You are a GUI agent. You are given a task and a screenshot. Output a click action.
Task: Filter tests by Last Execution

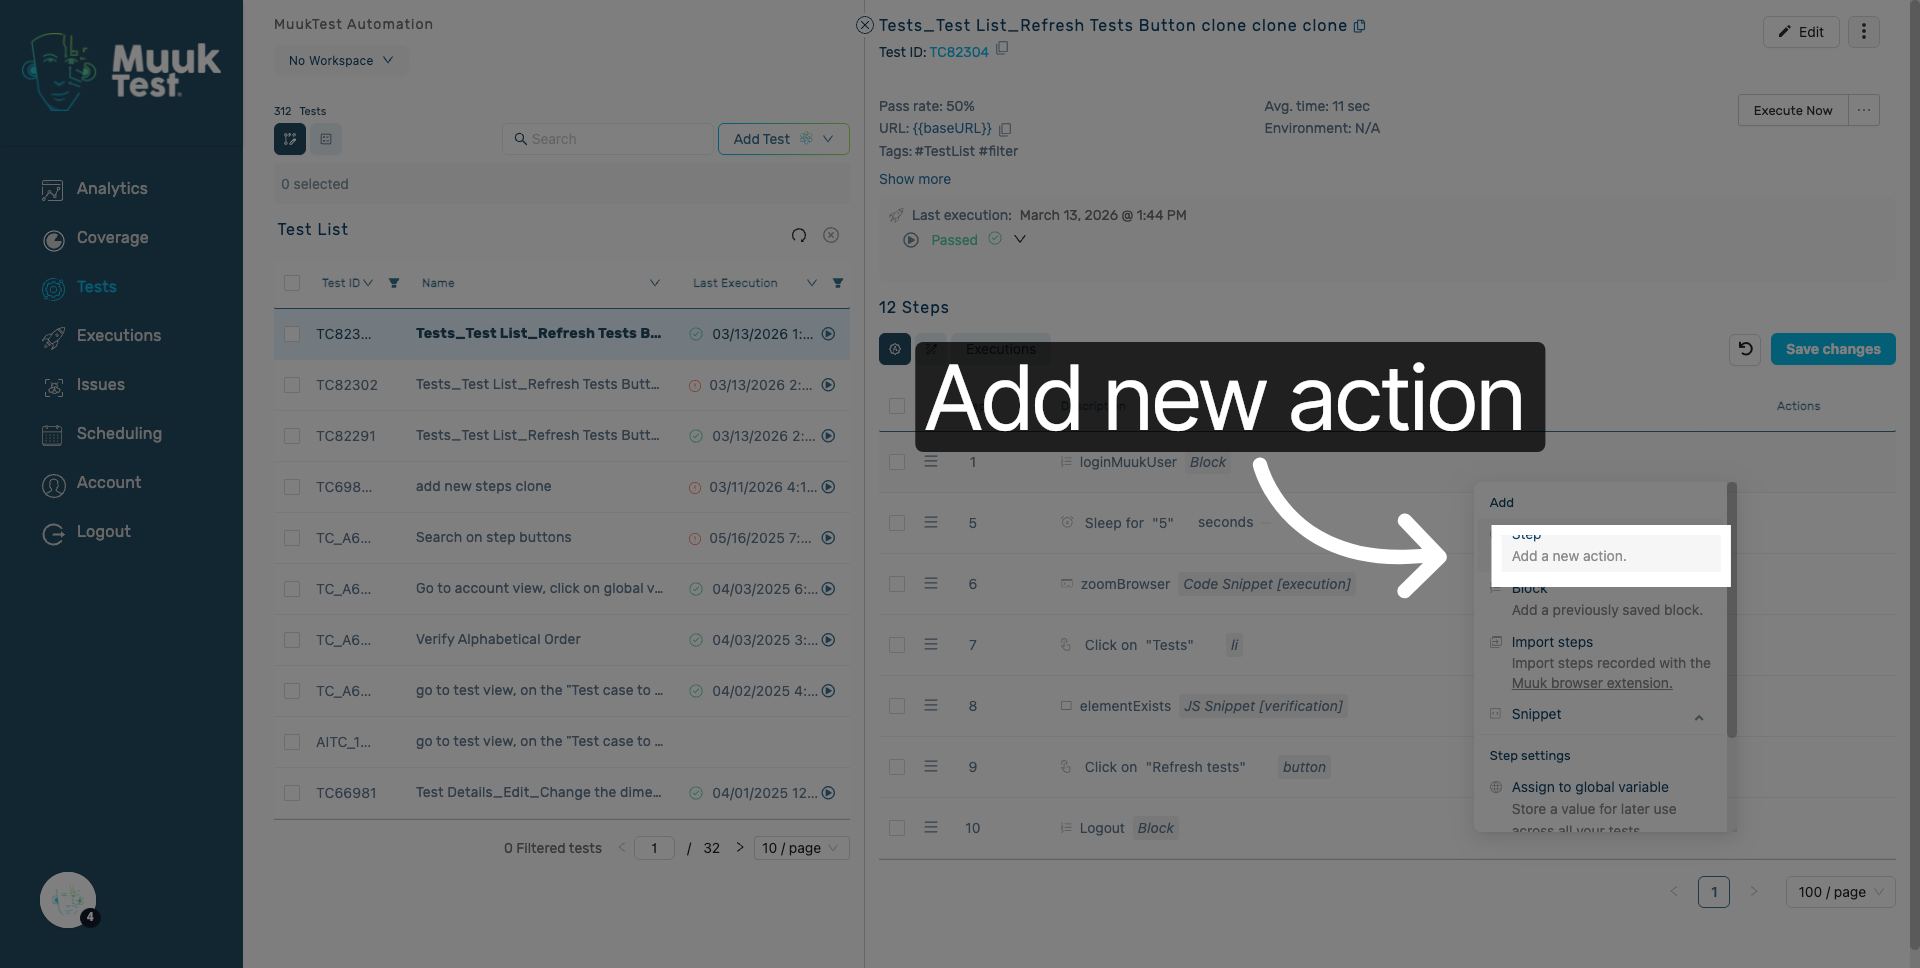coord(838,283)
